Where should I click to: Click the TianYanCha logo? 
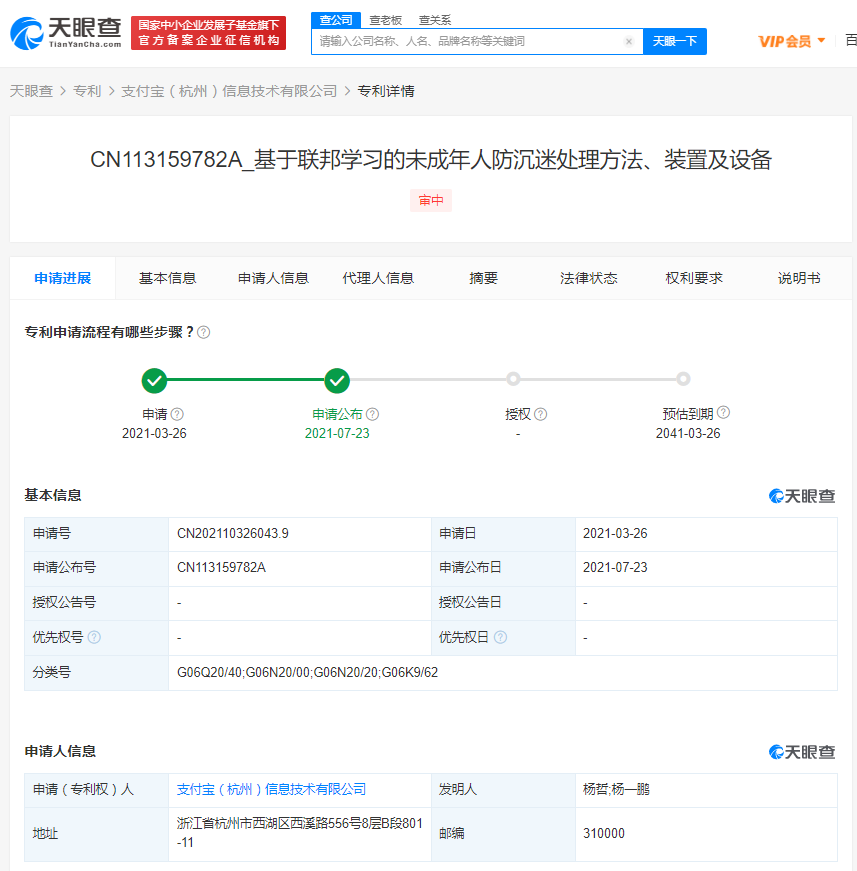pyautogui.click(x=66, y=33)
